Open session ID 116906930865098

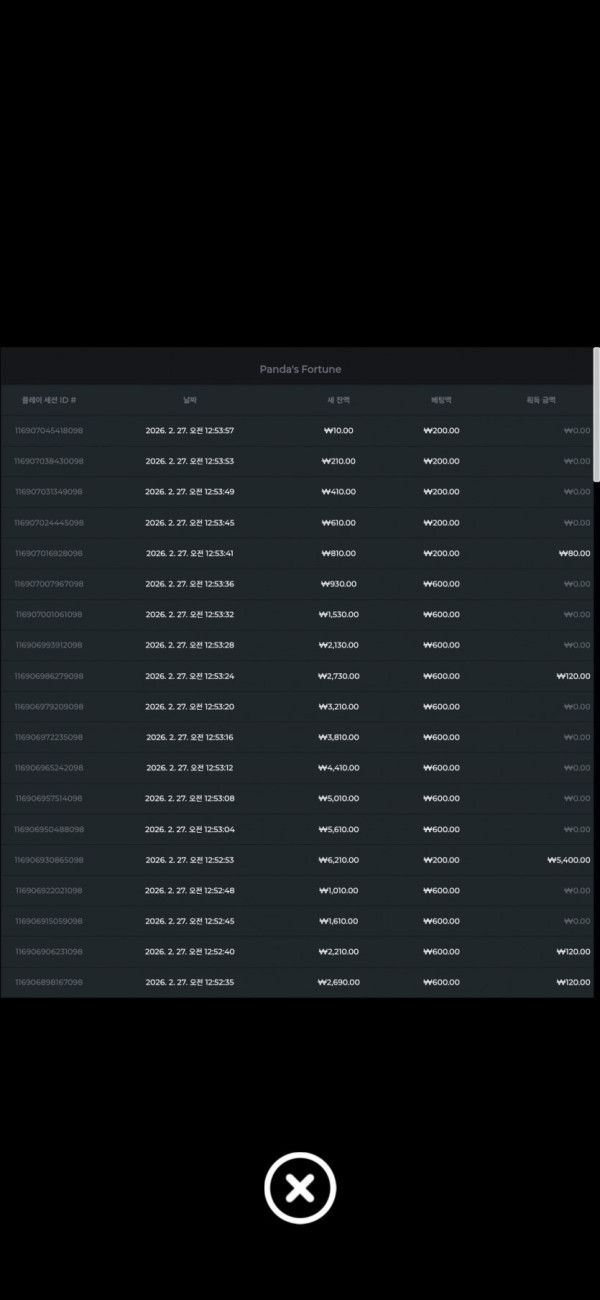49,860
